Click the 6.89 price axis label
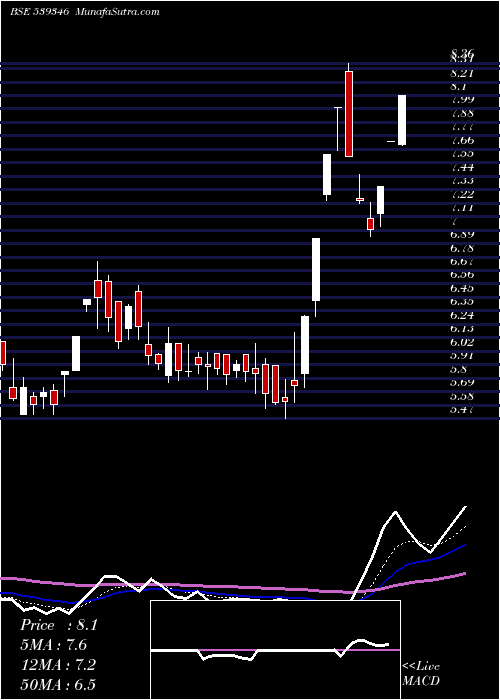The height and width of the screenshot is (700, 500). tap(462, 235)
